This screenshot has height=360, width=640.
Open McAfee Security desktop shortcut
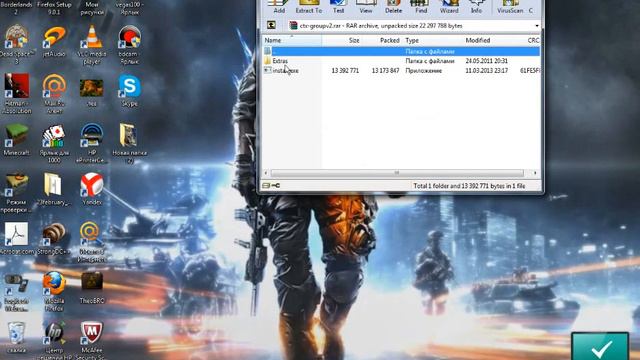pyautogui.click(x=92, y=340)
